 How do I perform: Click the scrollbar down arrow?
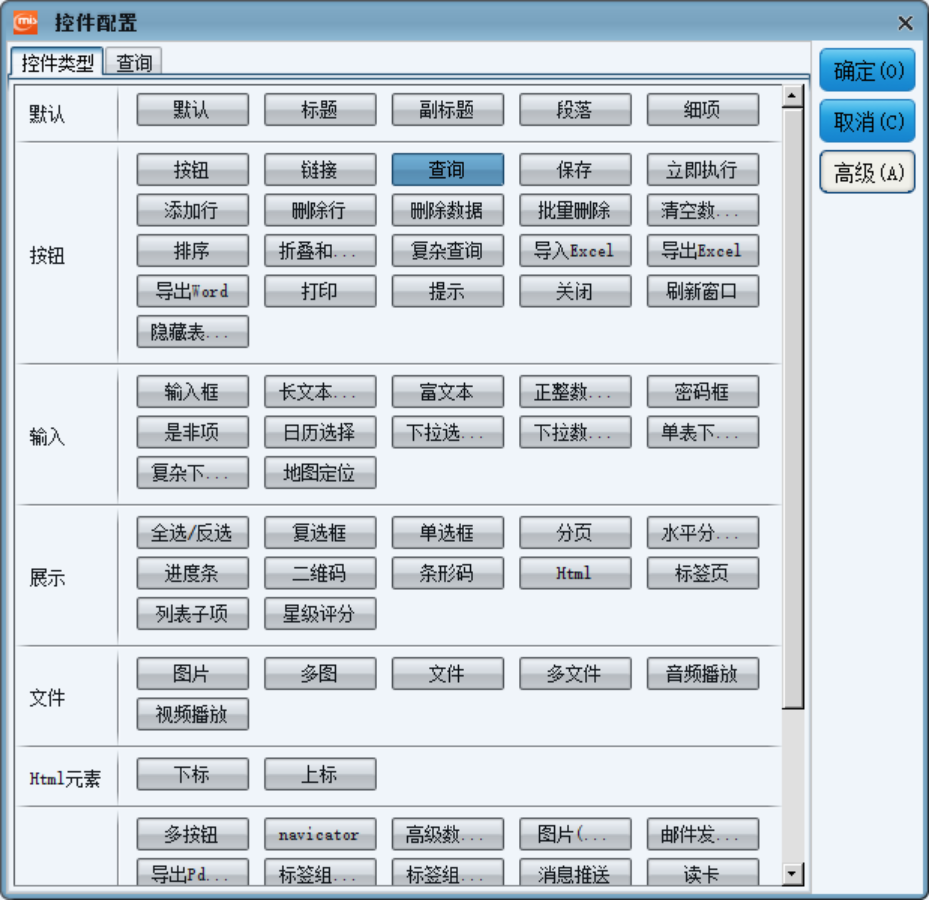793,874
